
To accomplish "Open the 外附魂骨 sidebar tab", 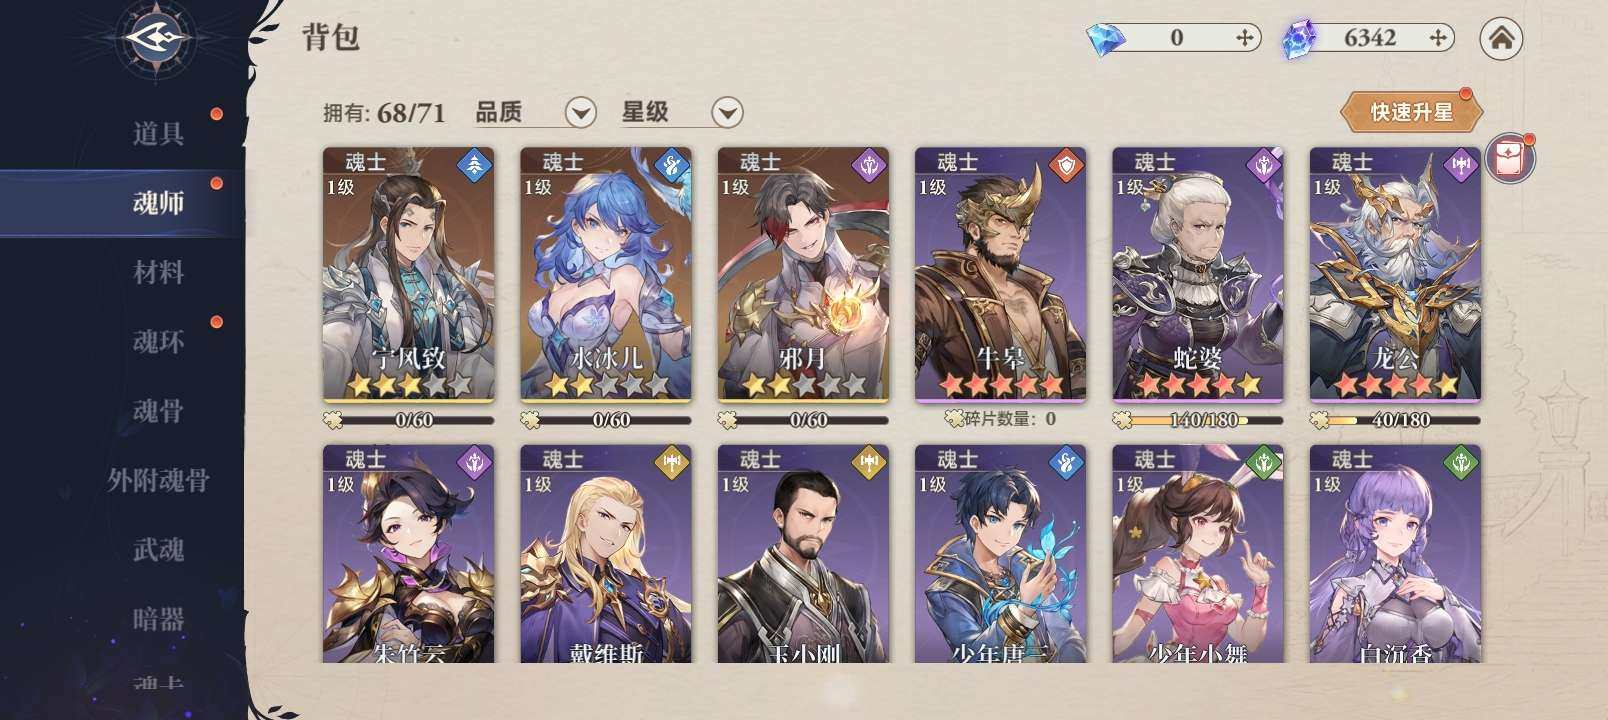I will point(158,480).
